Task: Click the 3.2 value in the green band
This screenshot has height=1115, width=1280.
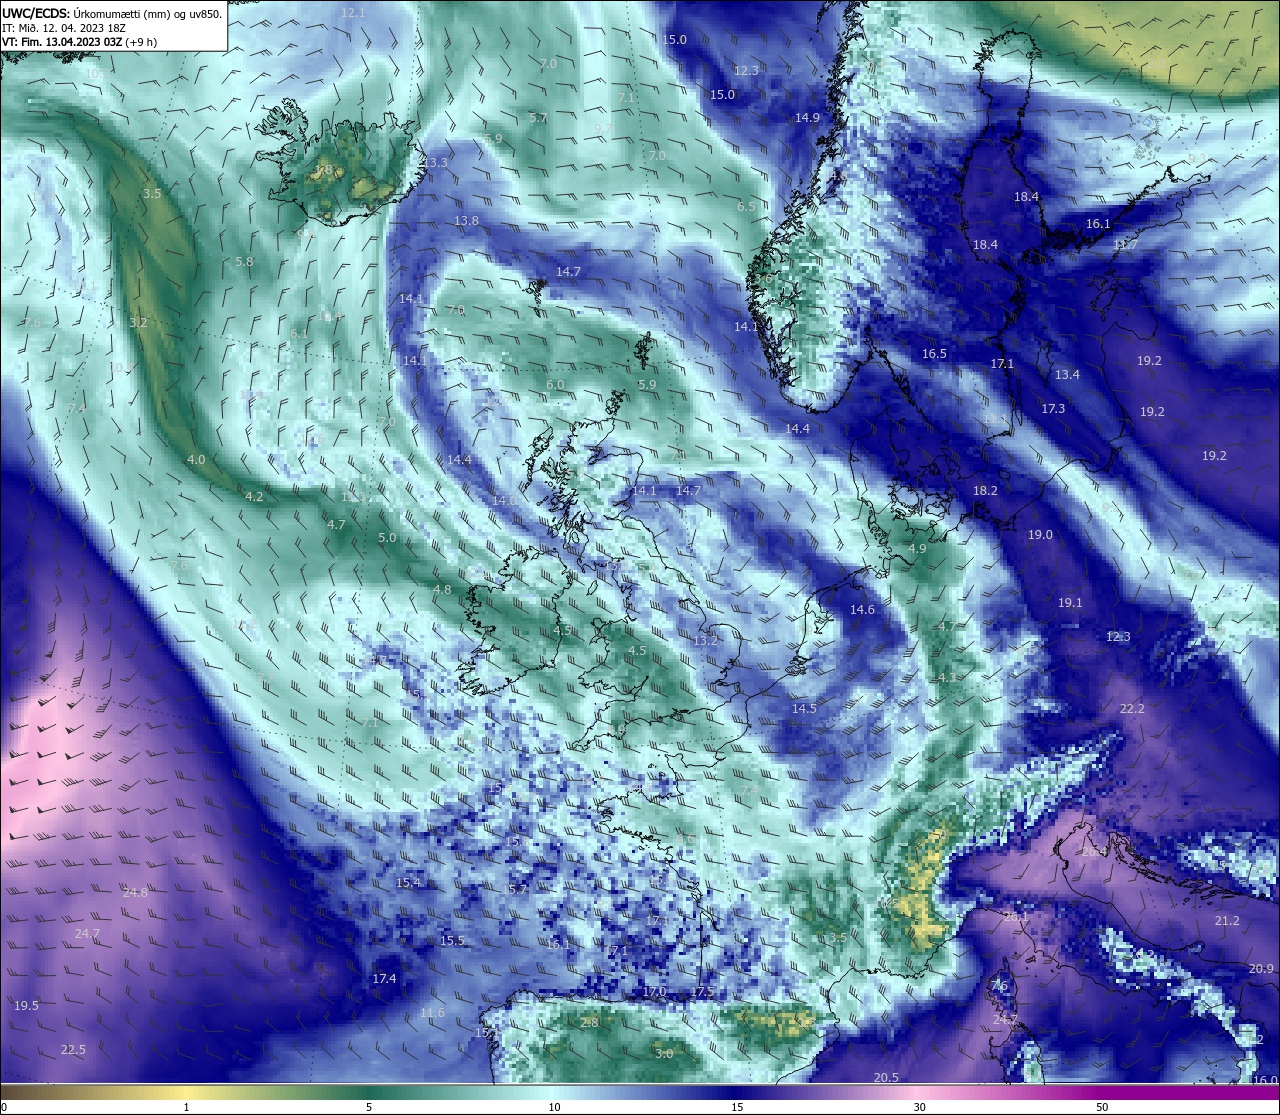Action: click(138, 322)
